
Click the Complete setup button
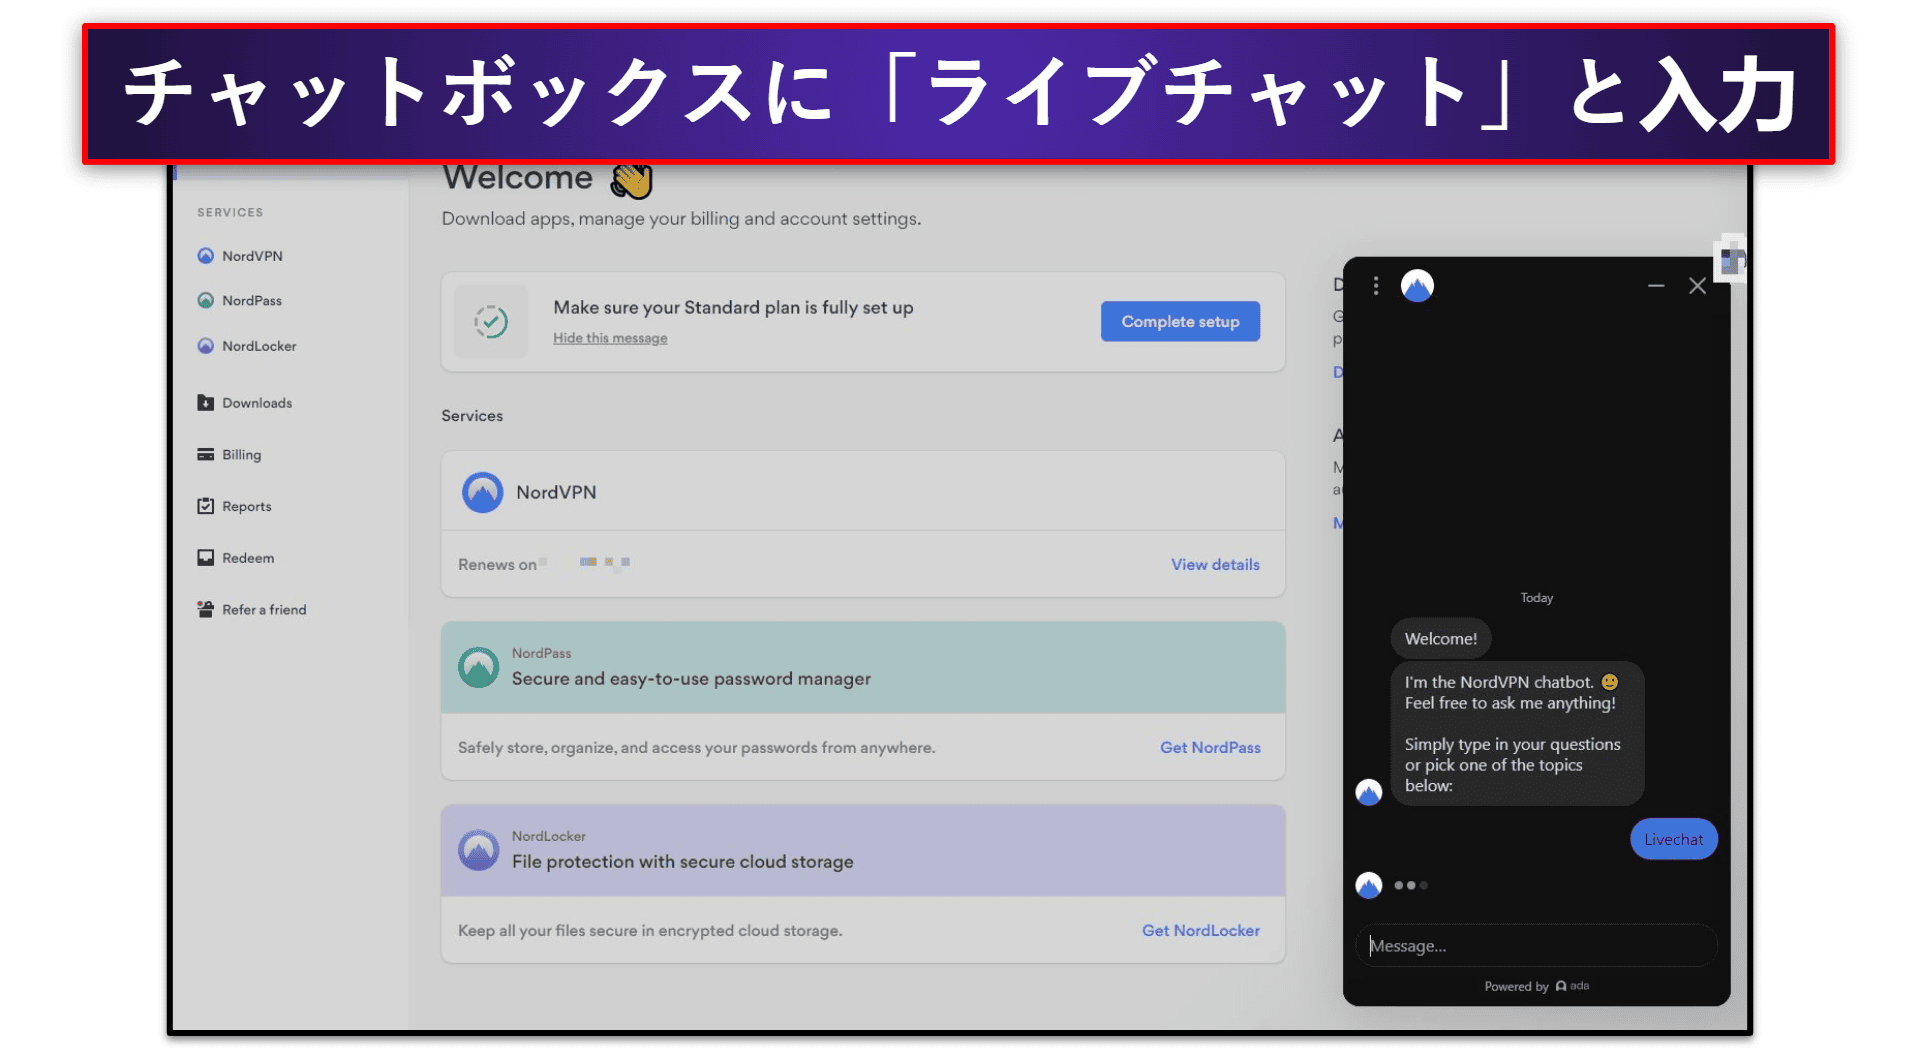click(x=1180, y=322)
